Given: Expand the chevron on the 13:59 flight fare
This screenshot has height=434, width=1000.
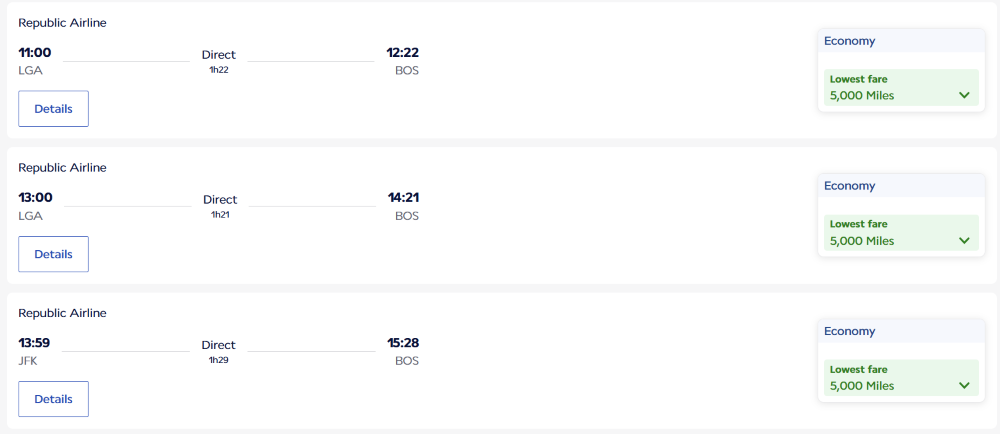Looking at the screenshot, I should pos(964,386).
